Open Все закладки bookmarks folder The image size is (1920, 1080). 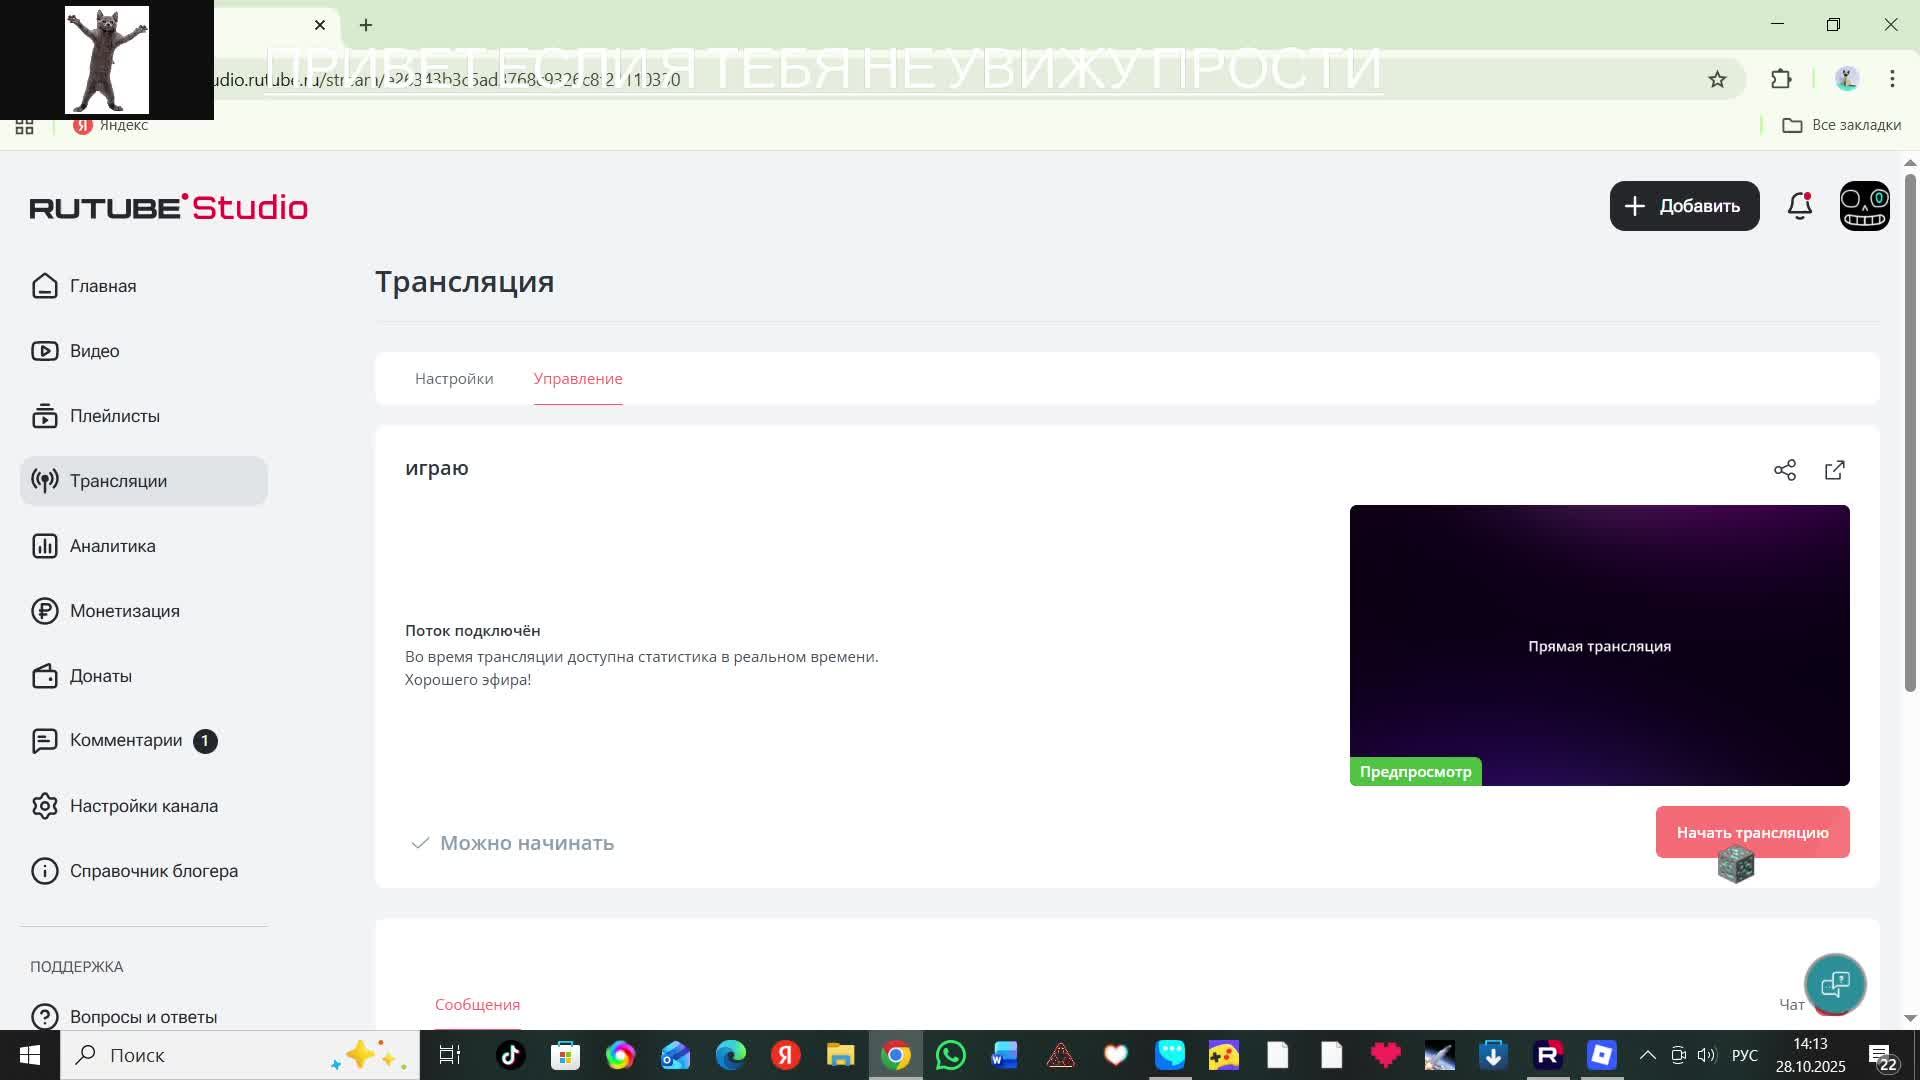pyautogui.click(x=1842, y=125)
